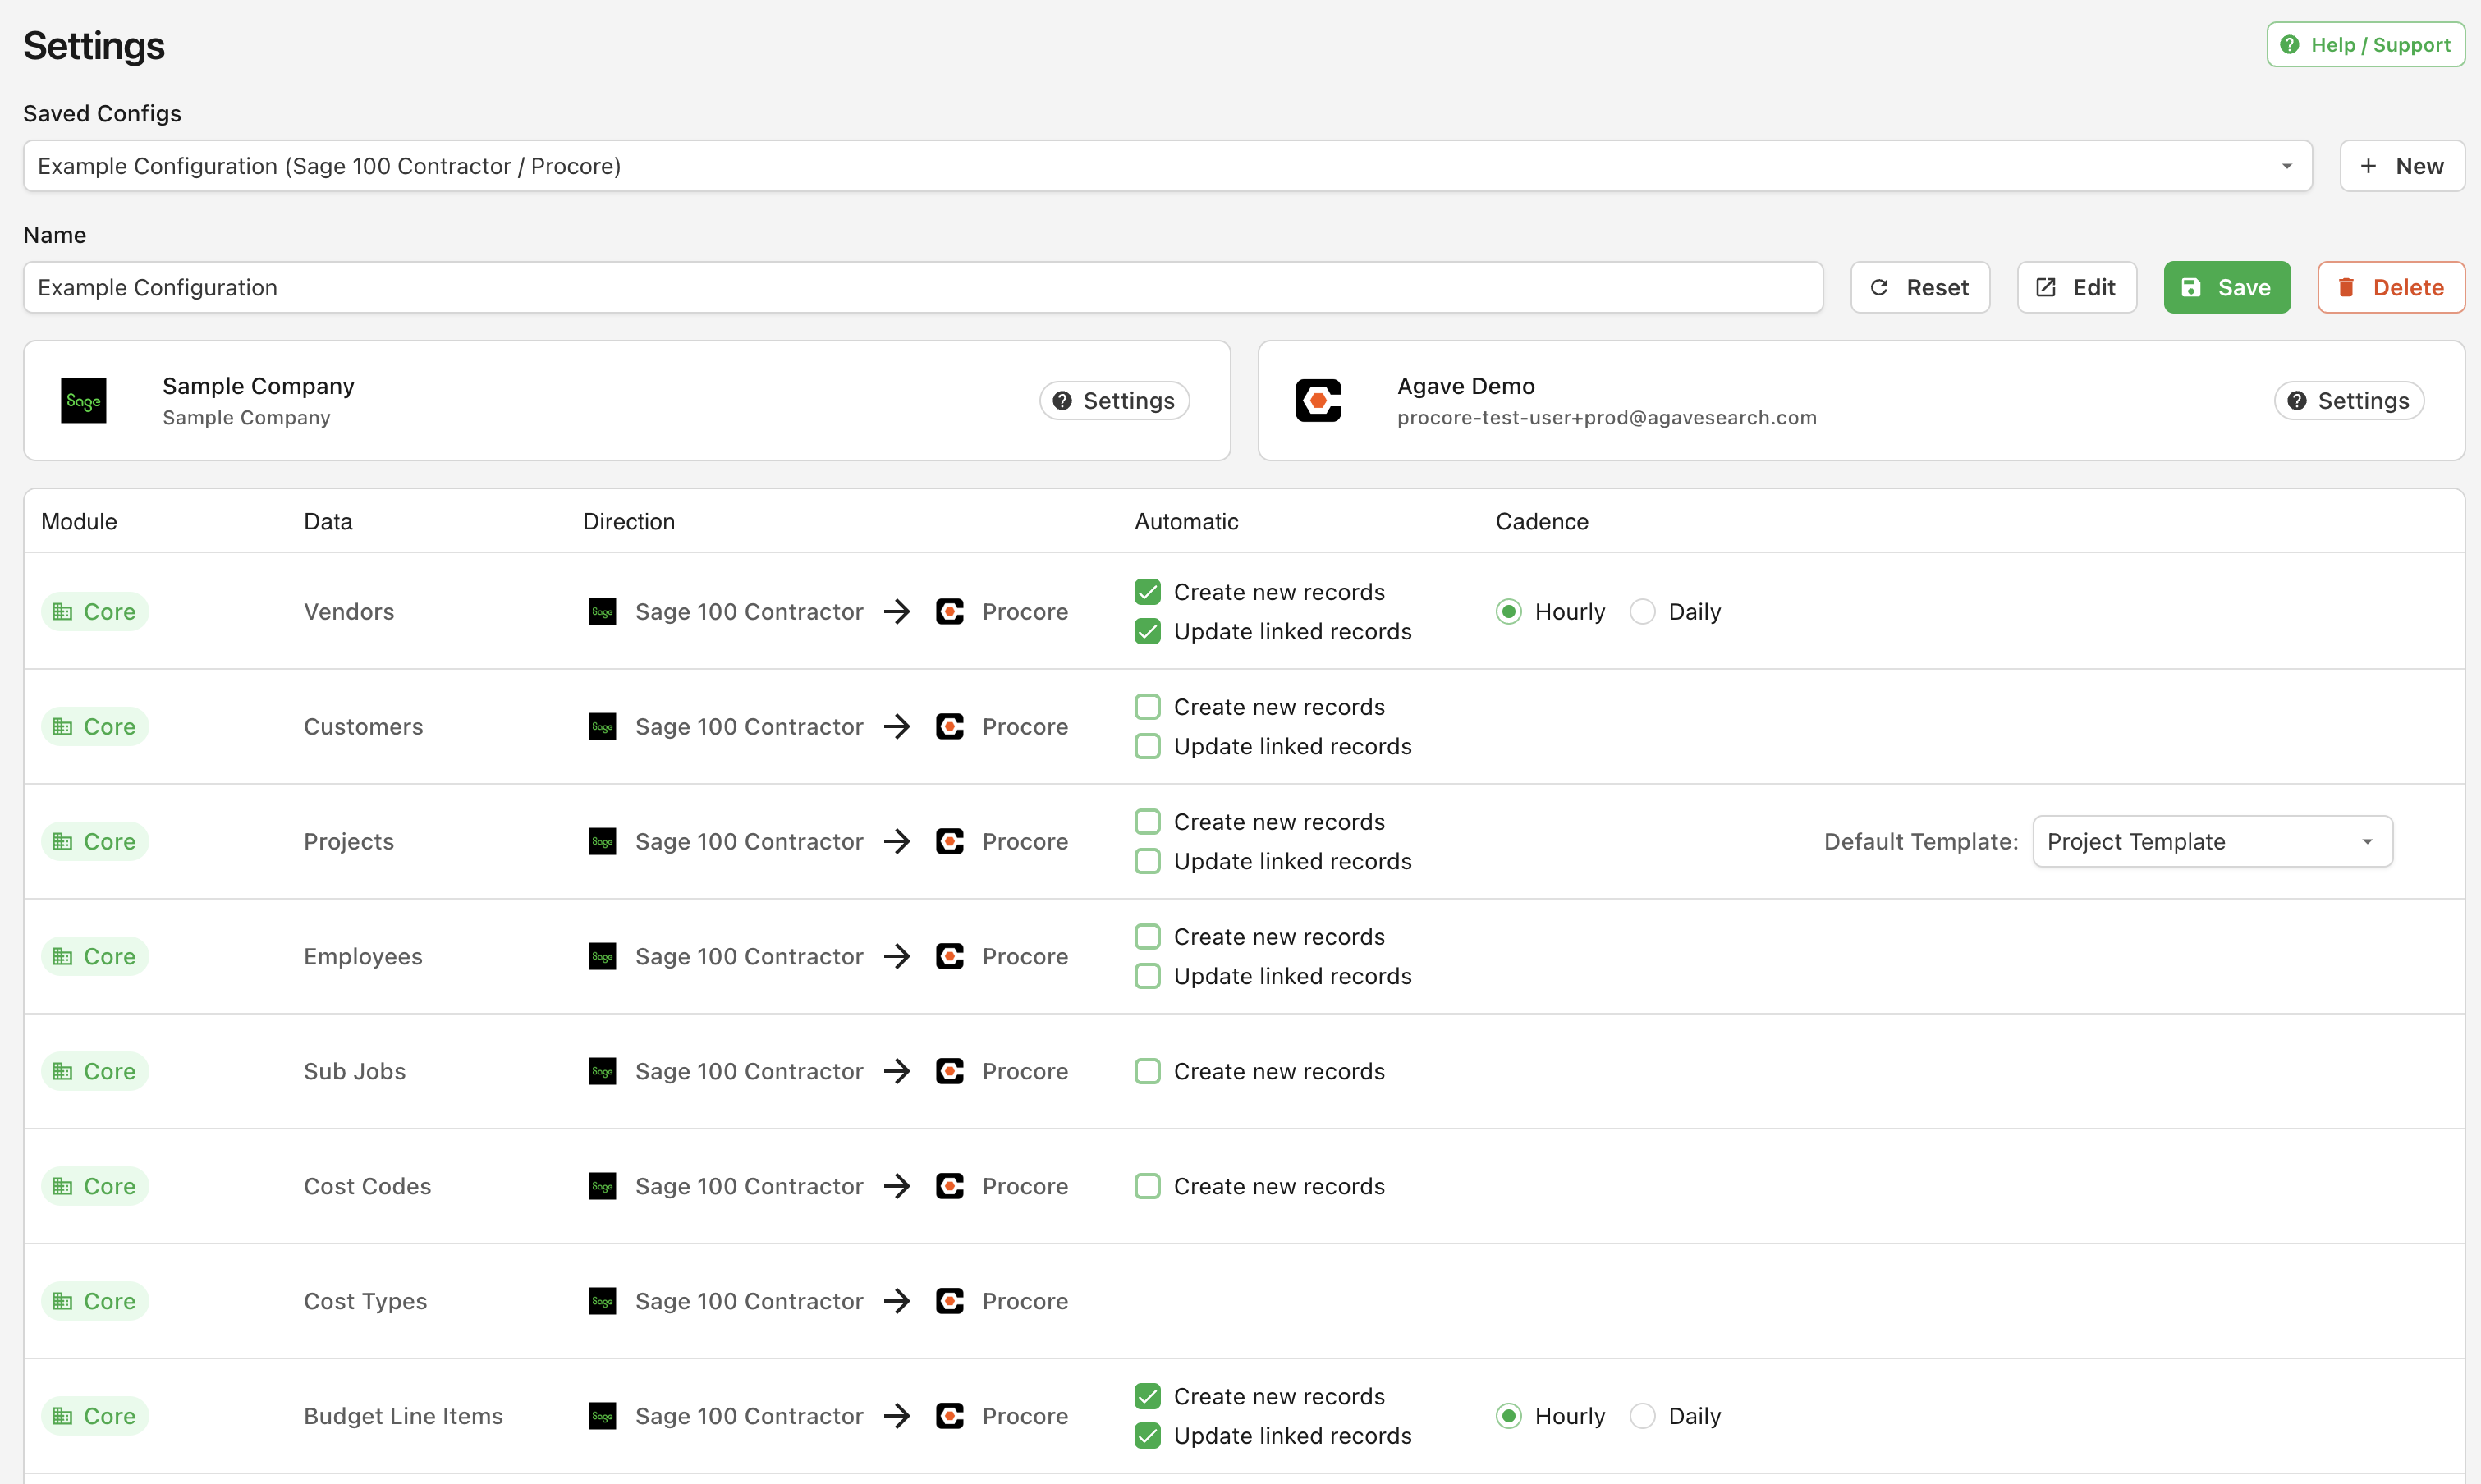Click the Procore logo in Agave Demo card

pyautogui.click(x=1318, y=401)
